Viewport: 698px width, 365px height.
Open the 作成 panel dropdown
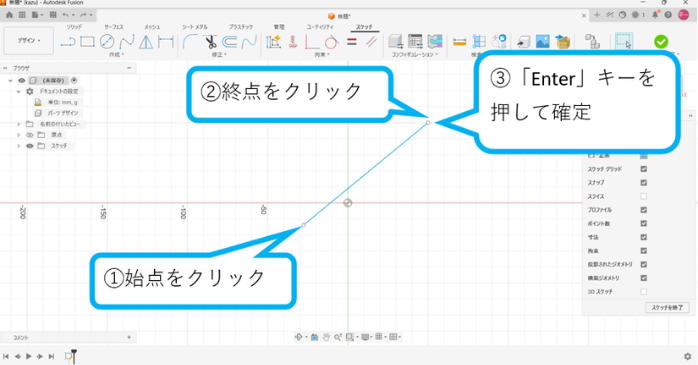117,55
